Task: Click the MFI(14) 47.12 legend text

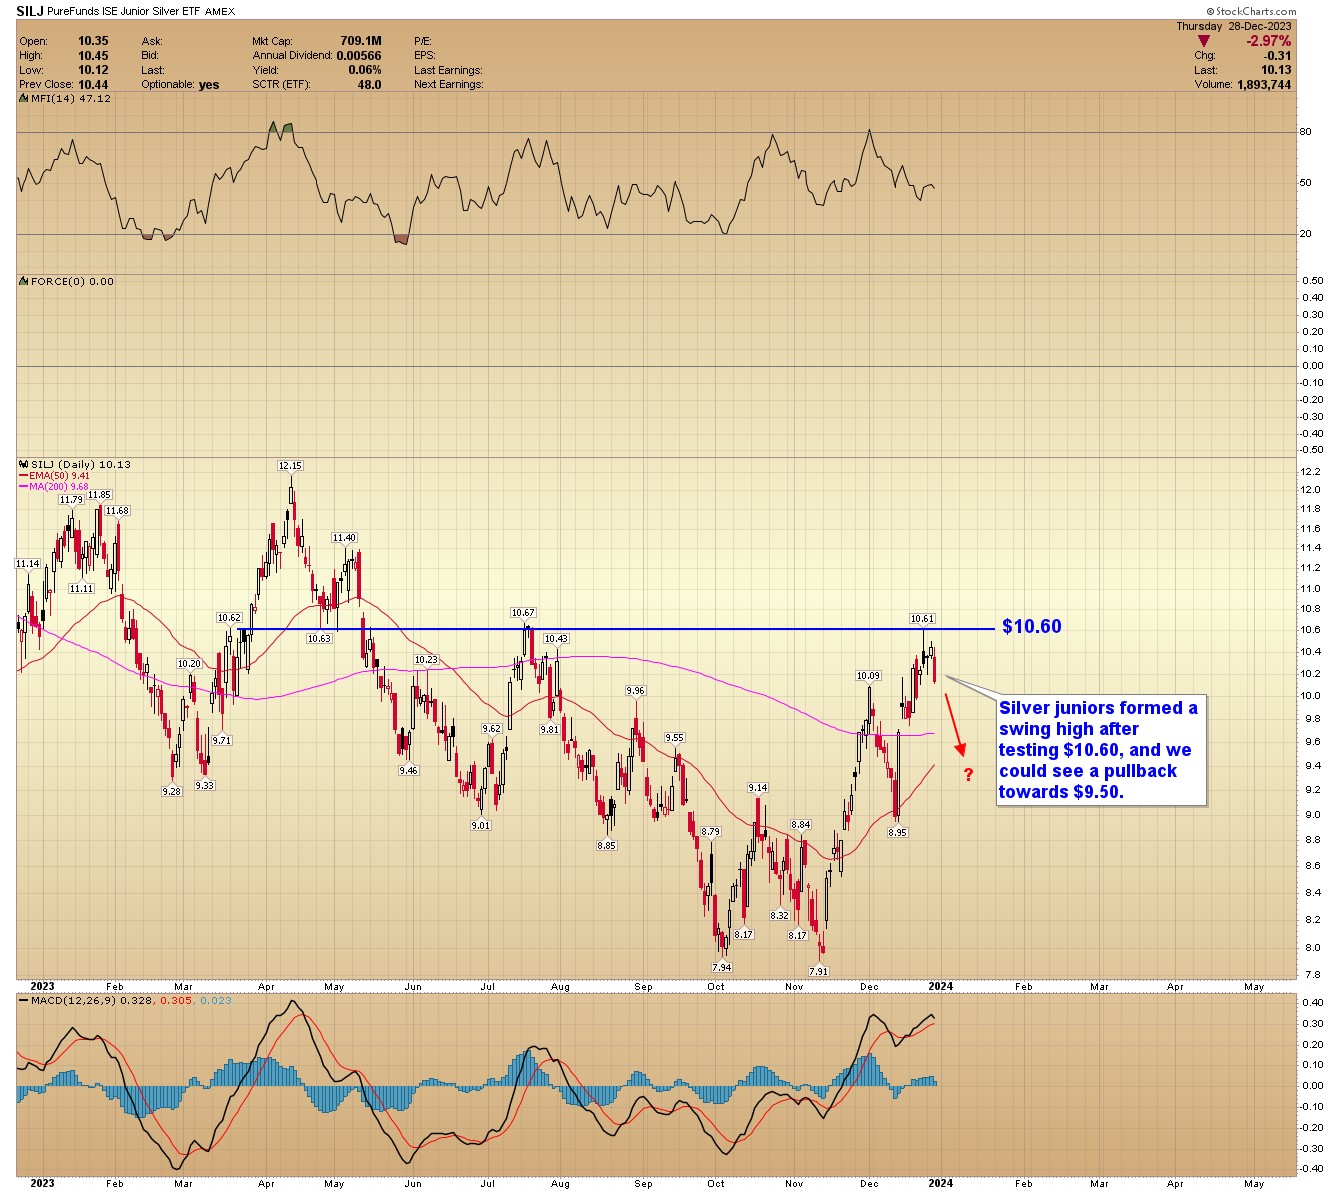Action: (x=71, y=99)
